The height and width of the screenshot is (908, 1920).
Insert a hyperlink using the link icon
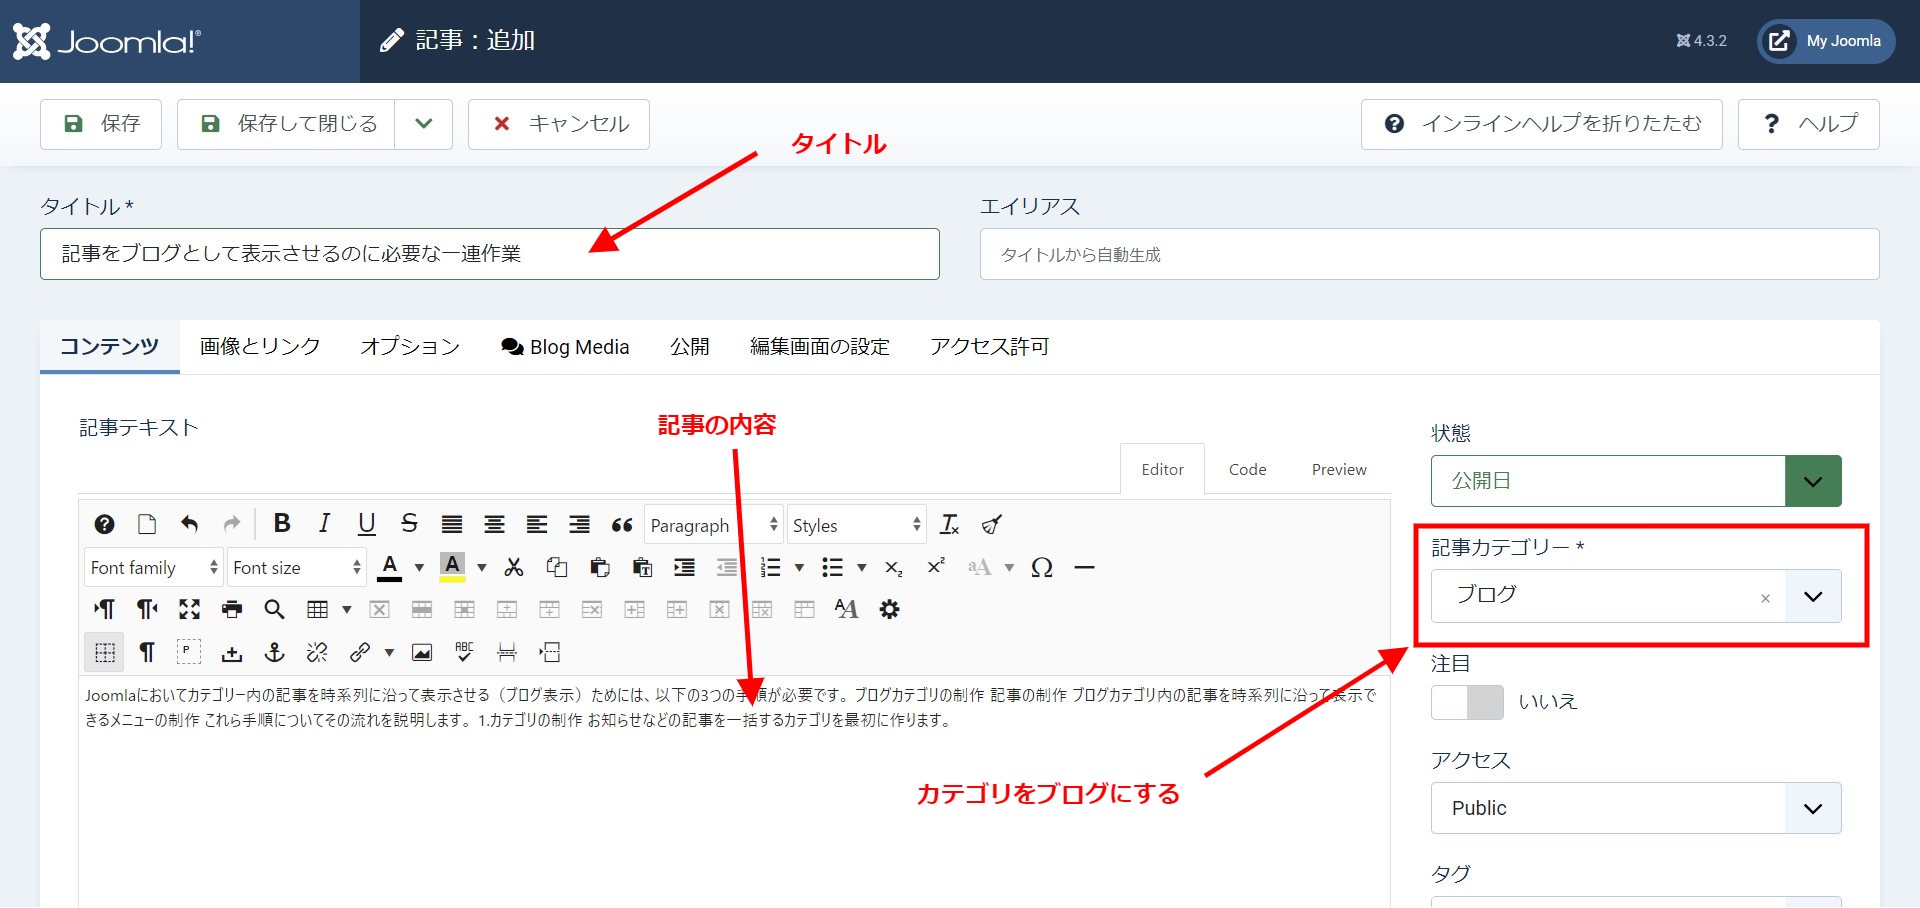click(358, 652)
